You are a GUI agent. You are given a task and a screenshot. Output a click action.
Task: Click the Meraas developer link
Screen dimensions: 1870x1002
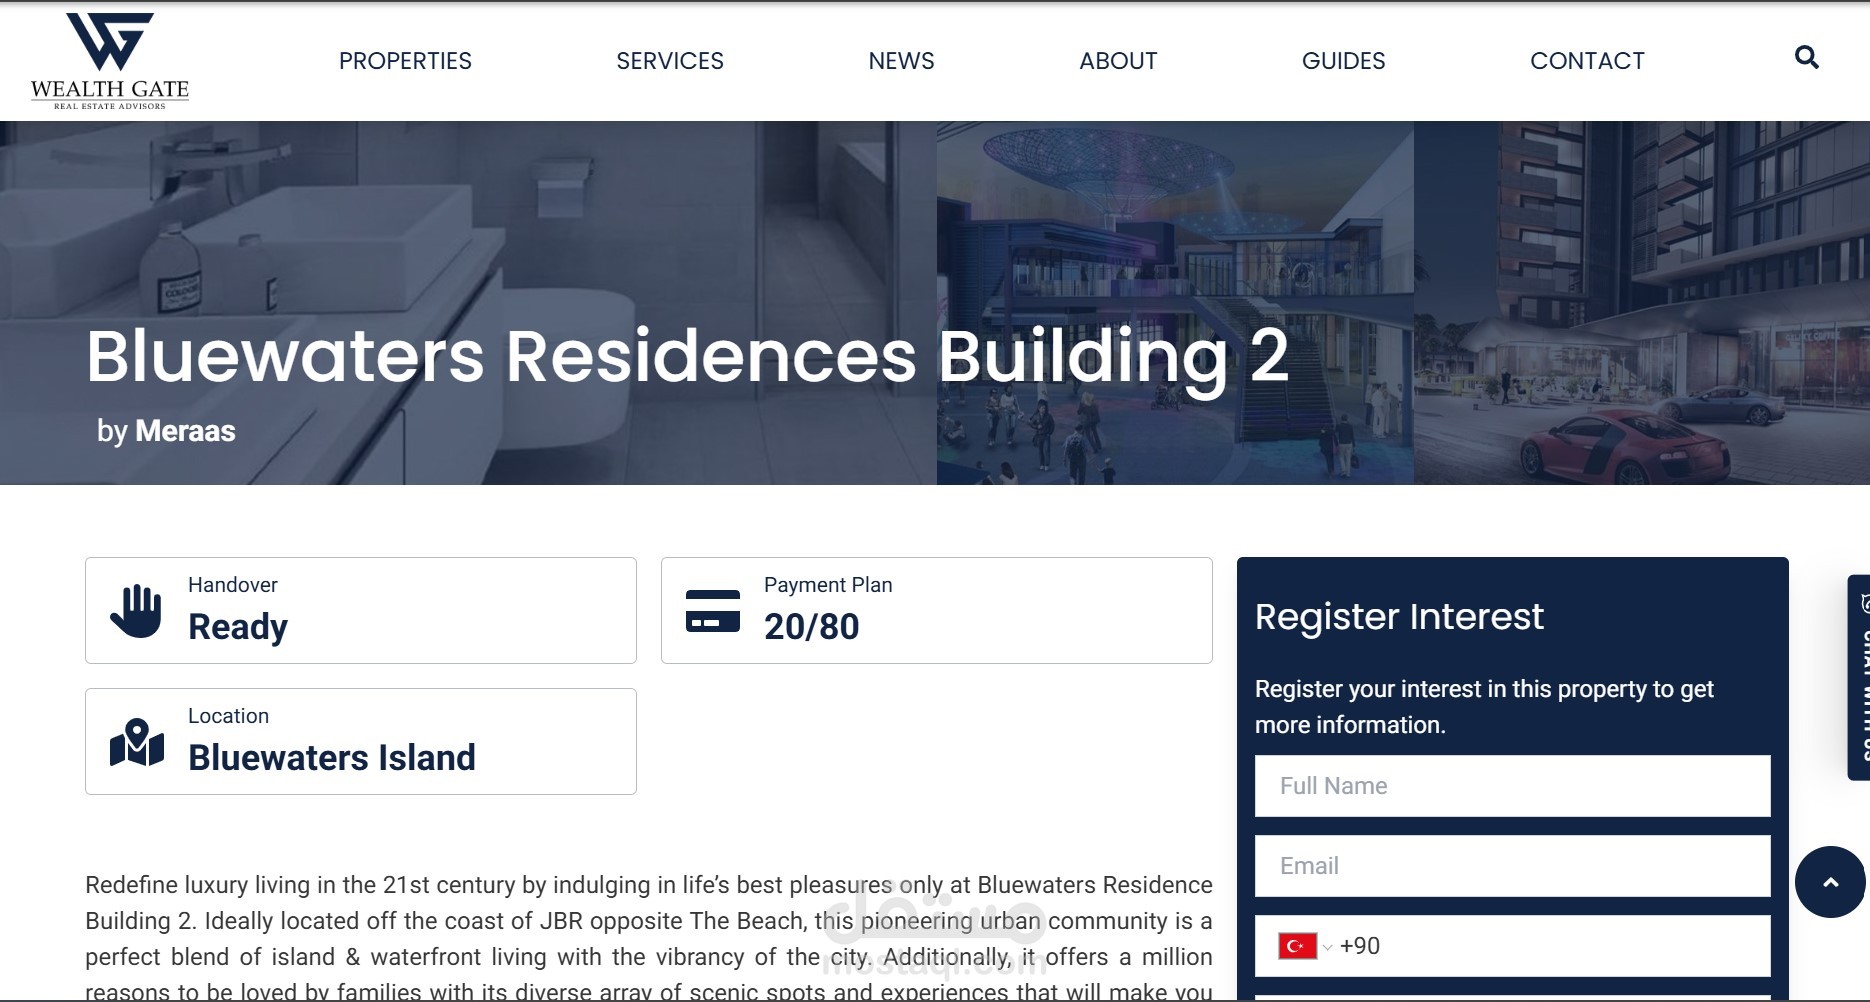[x=185, y=431]
